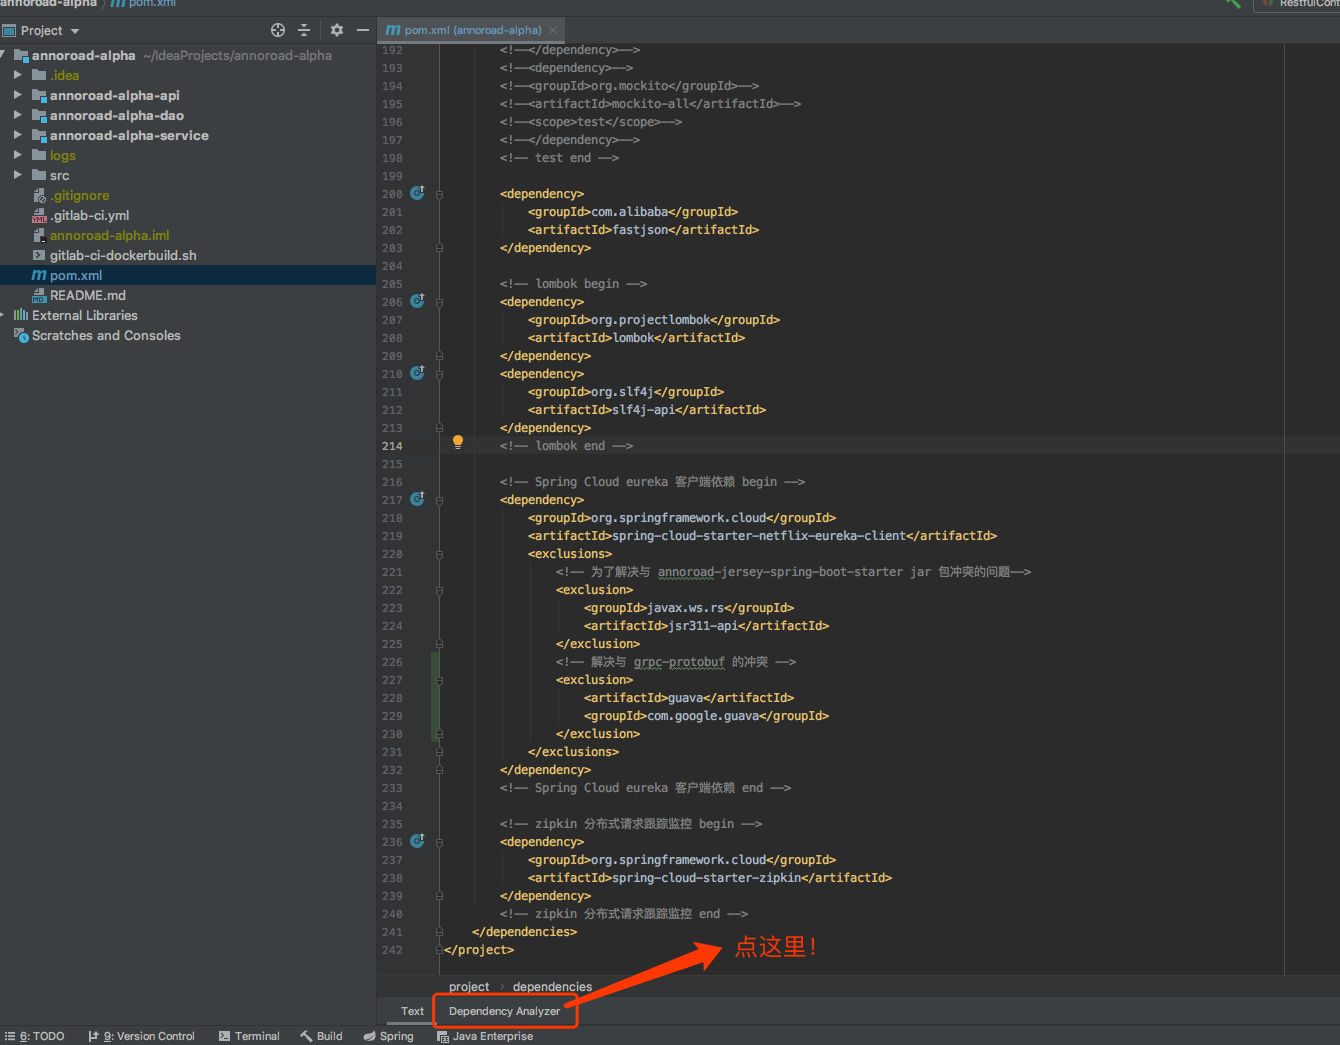This screenshot has height=1045, width=1340.
Task: Open the Version Control tool window
Action: (x=141, y=1036)
